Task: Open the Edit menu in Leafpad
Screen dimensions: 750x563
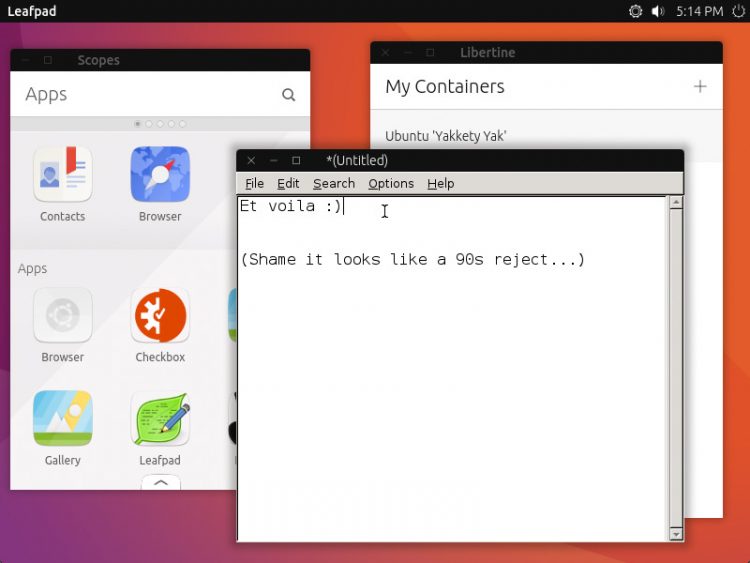Action: (288, 184)
